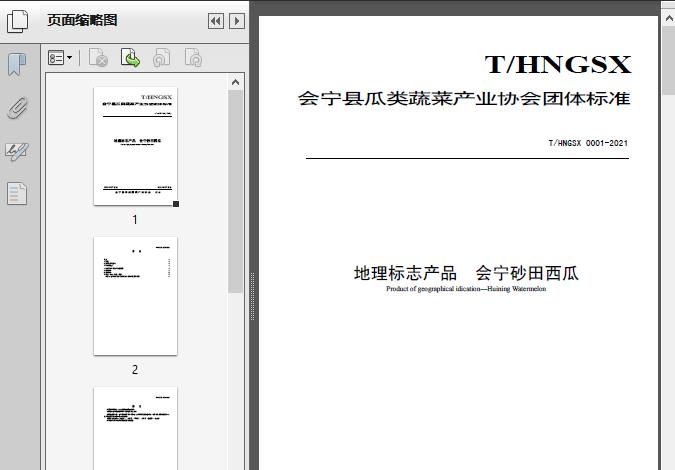Click the standard number T/HNGSX 0001-2021
This screenshot has width=675, height=470.
tap(588, 143)
